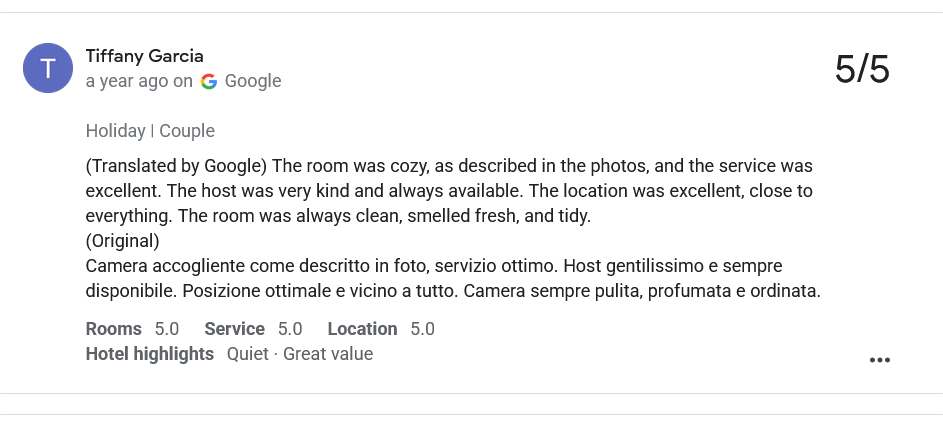The width and height of the screenshot is (943, 444).
Task: Select the "Holiday" trip type label
Action: [x=115, y=131]
